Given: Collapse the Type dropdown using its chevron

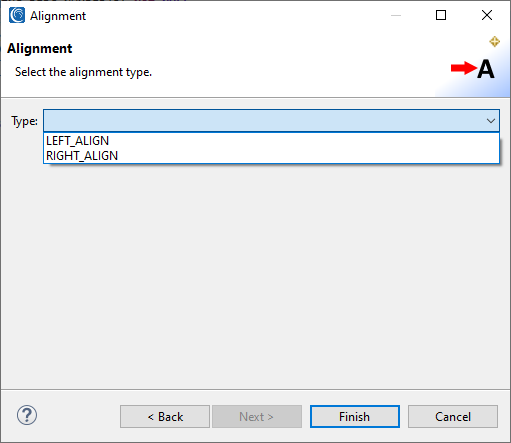Looking at the screenshot, I should [490, 121].
